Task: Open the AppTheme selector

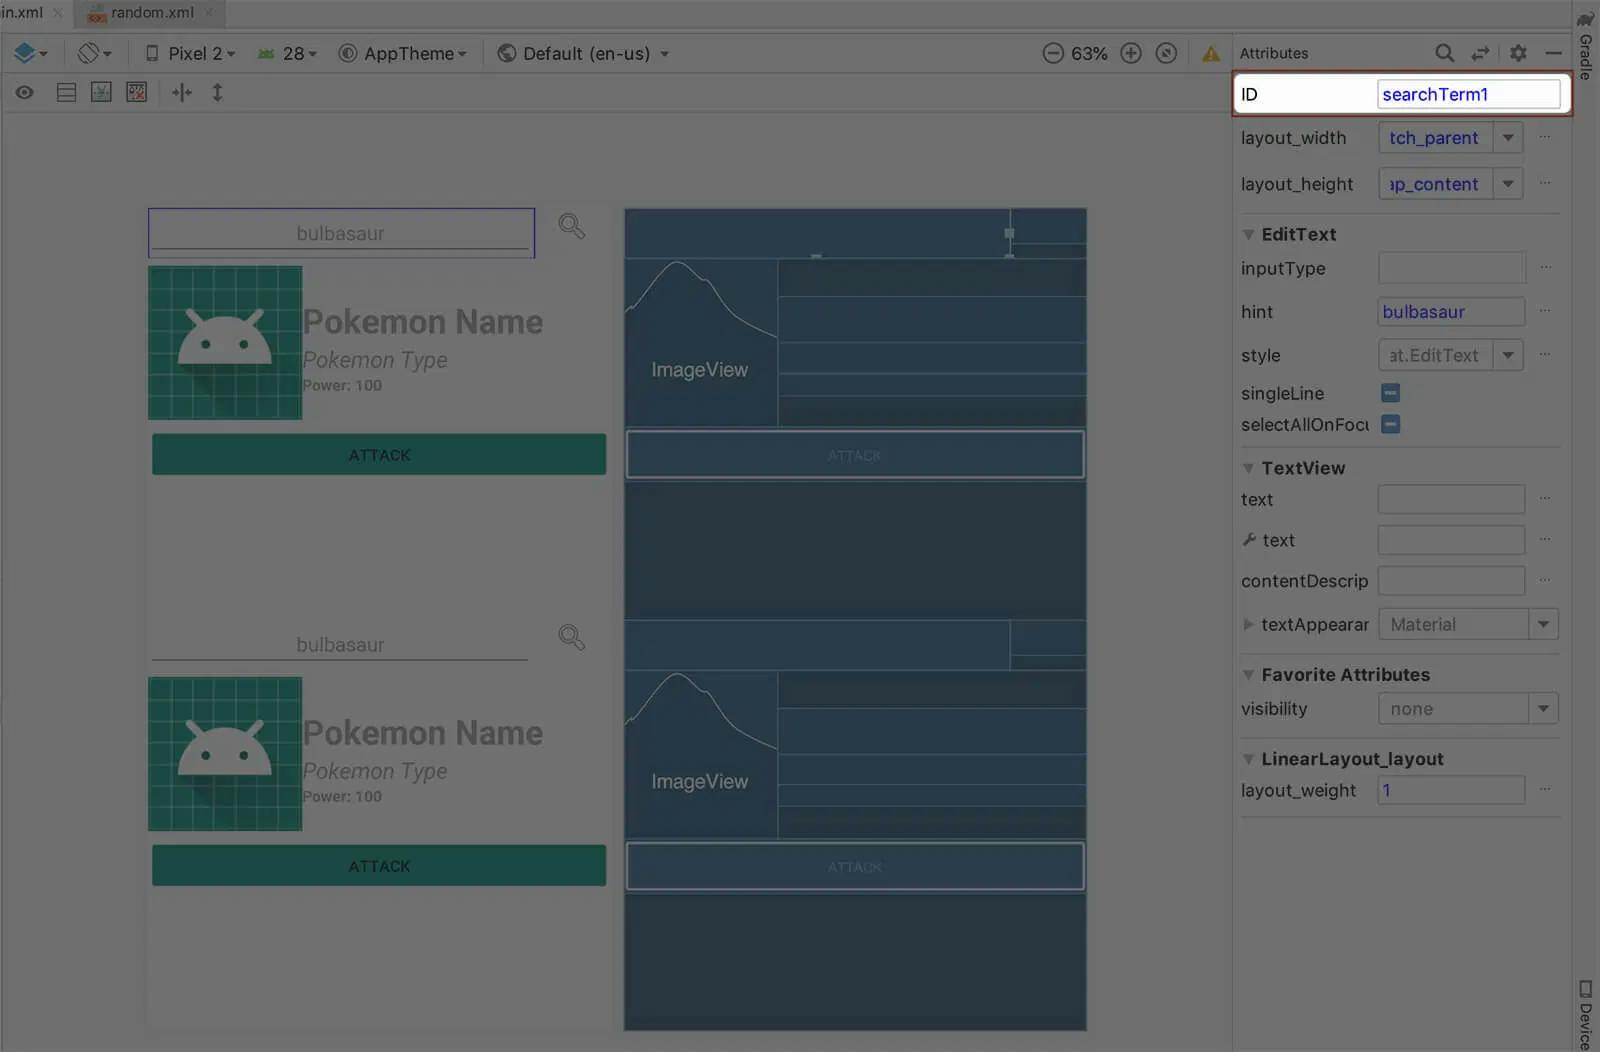Action: point(403,53)
